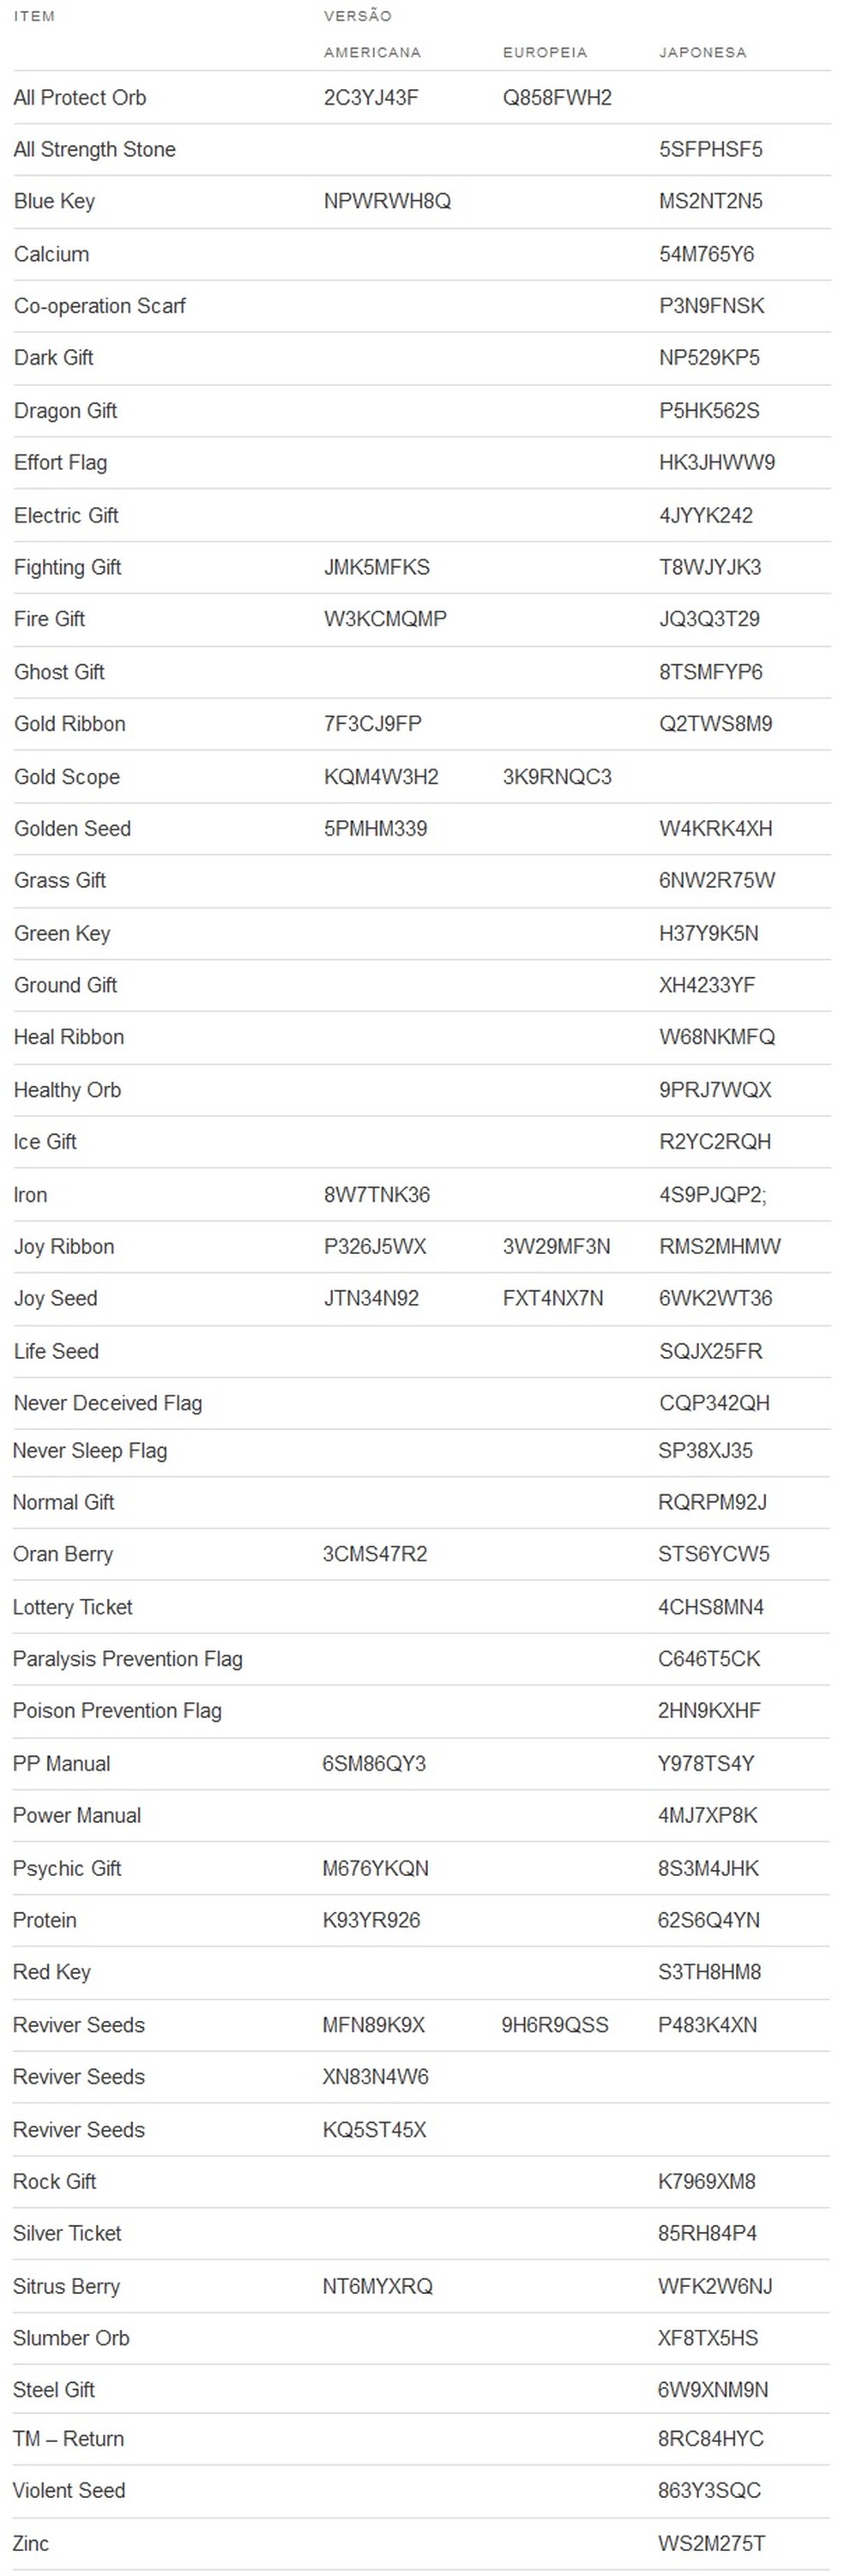Image resolution: width=844 pixels, height=2576 pixels.
Task: Click the Fighting Gift code JMK5MFKS
Action: click(x=377, y=567)
